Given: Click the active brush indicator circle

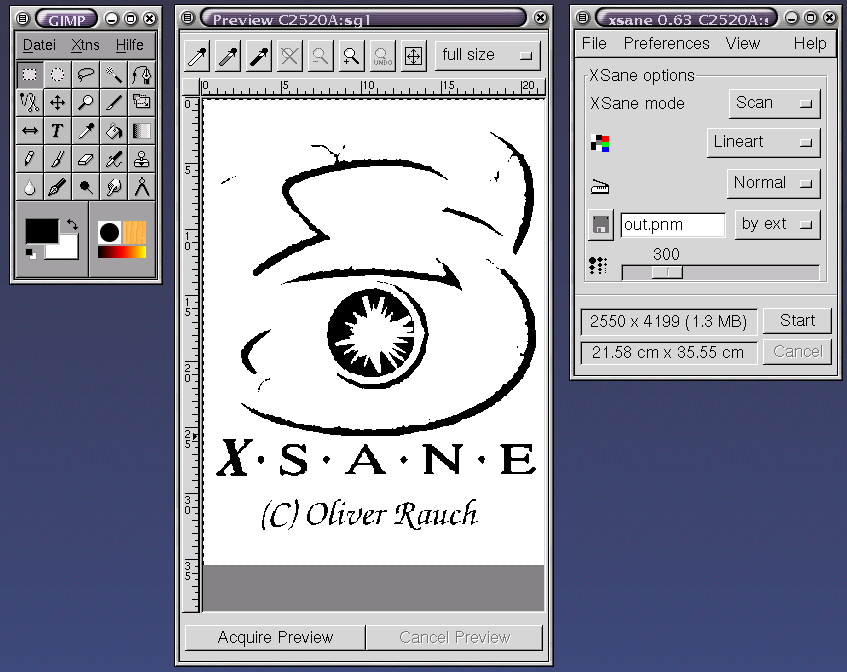Looking at the screenshot, I should coord(109,232).
